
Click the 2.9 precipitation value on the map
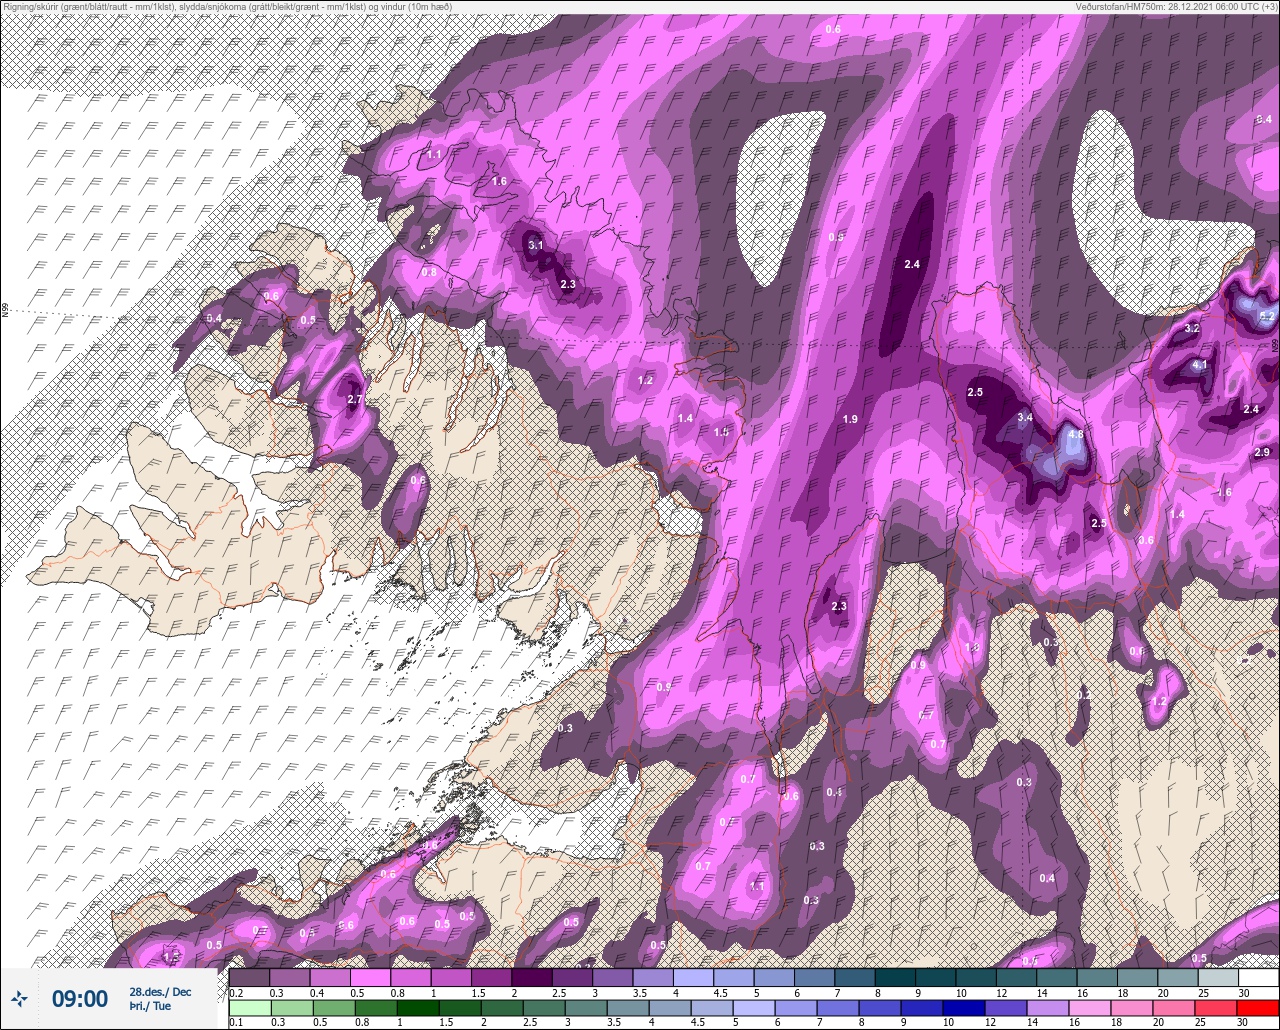1261,452
